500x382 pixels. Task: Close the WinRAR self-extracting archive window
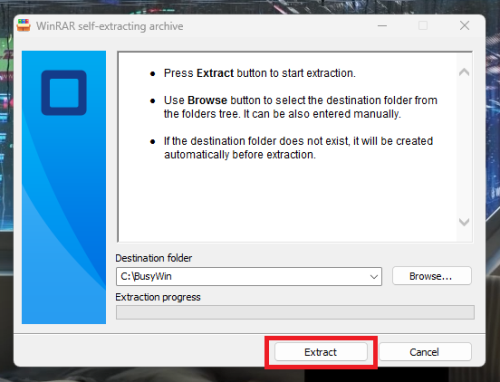click(x=464, y=26)
